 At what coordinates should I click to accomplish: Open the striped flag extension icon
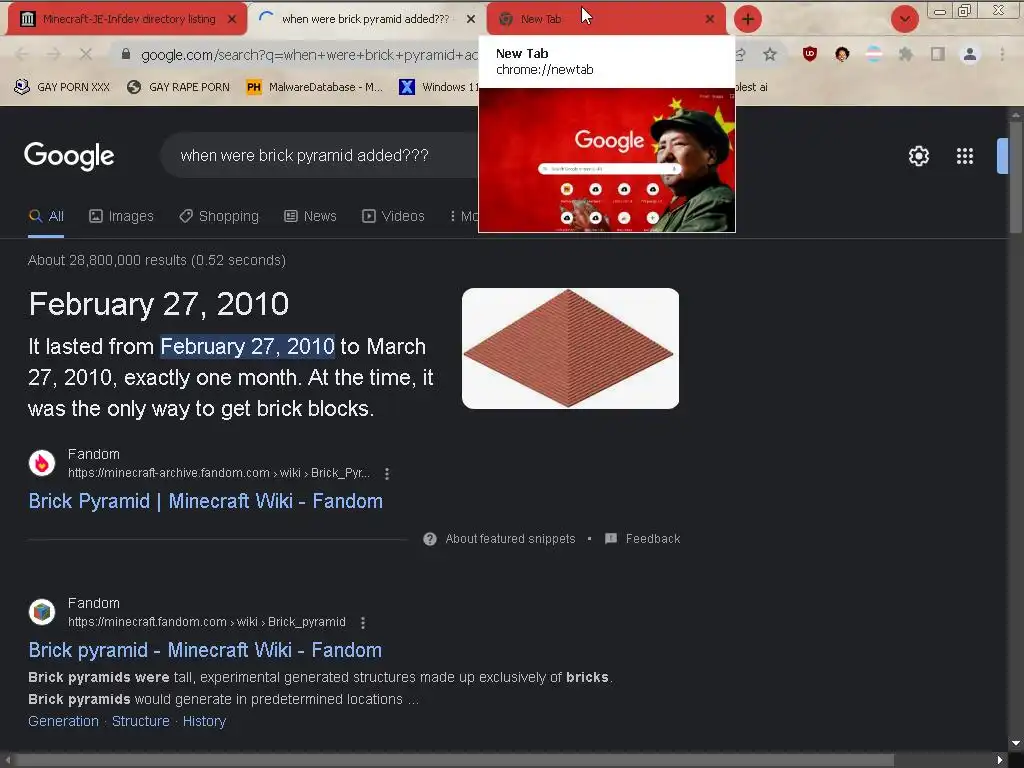coord(874,54)
